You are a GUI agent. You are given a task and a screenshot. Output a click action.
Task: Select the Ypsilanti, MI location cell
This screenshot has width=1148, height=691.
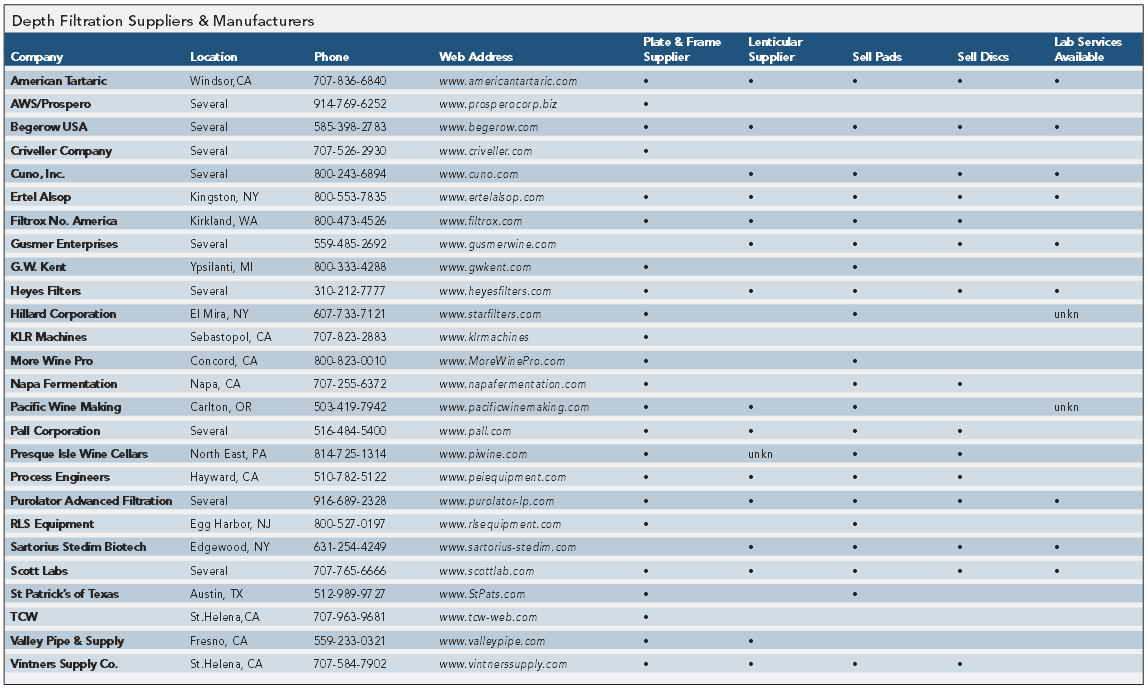coord(221,267)
